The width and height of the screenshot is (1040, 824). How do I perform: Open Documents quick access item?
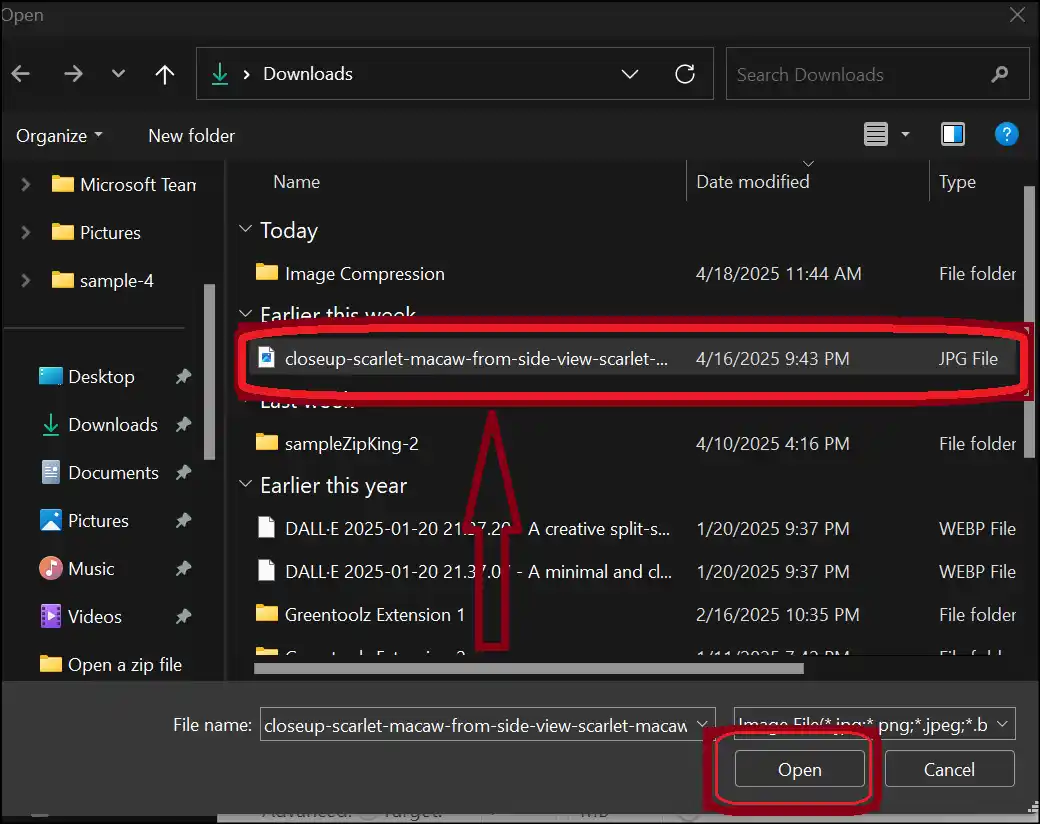(x=100, y=472)
